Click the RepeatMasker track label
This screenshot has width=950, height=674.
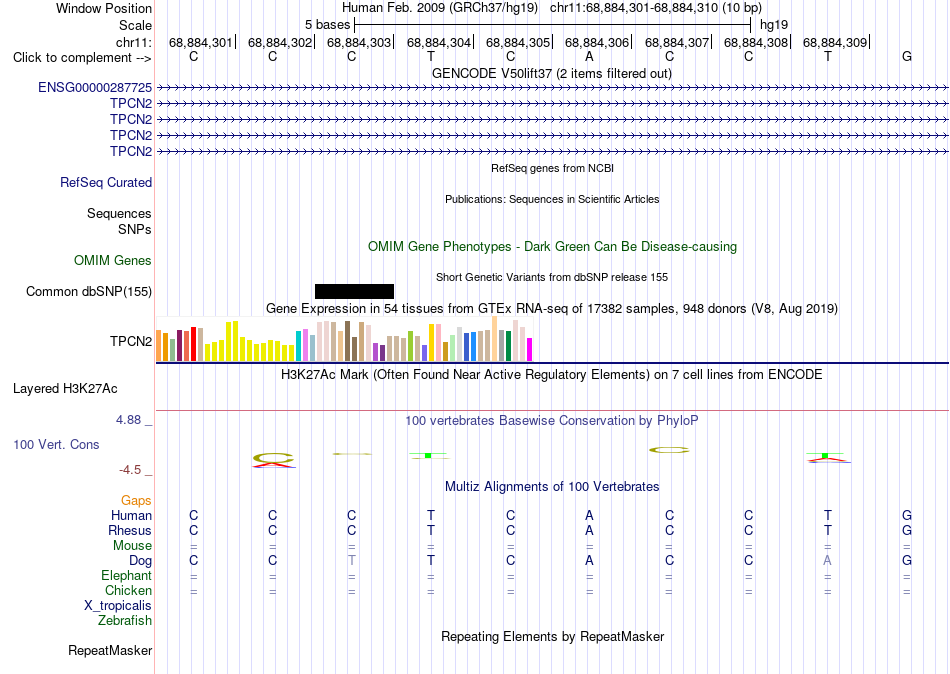[x=110, y=650]
